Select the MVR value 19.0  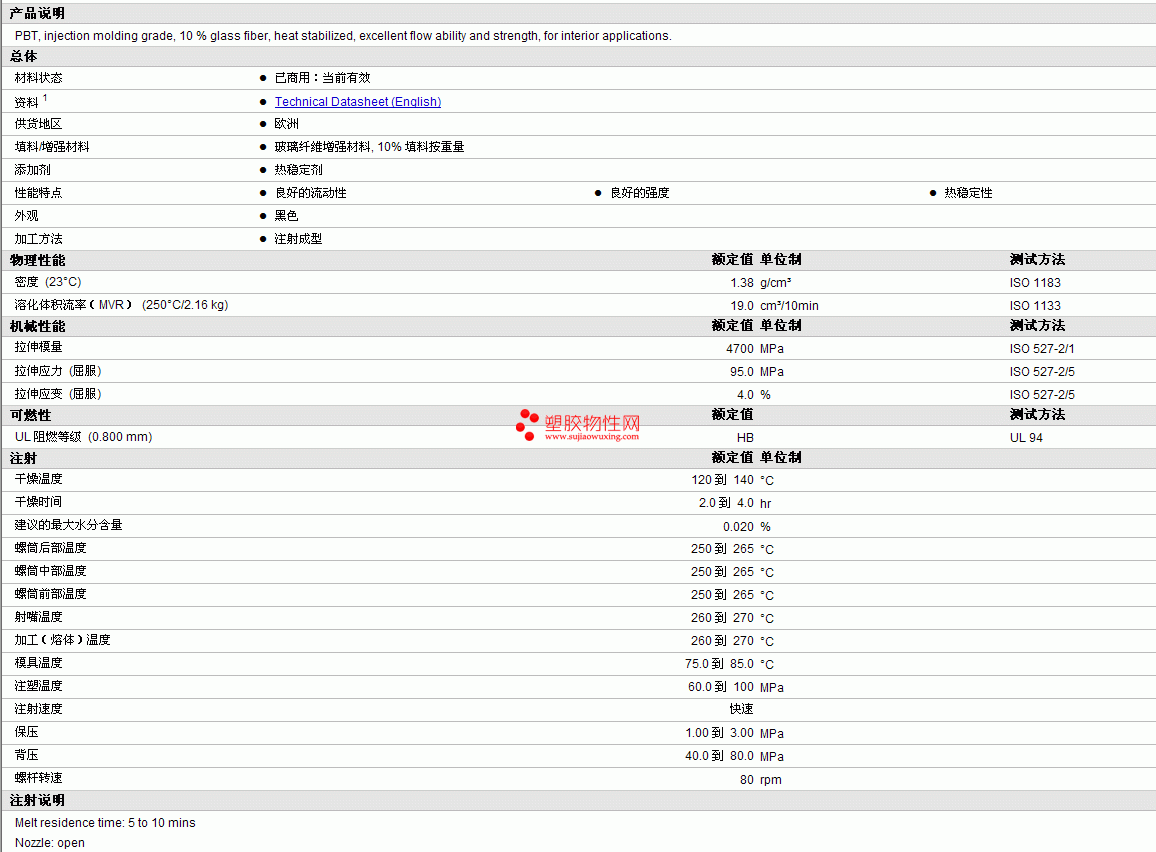click(x=742, y=306)
